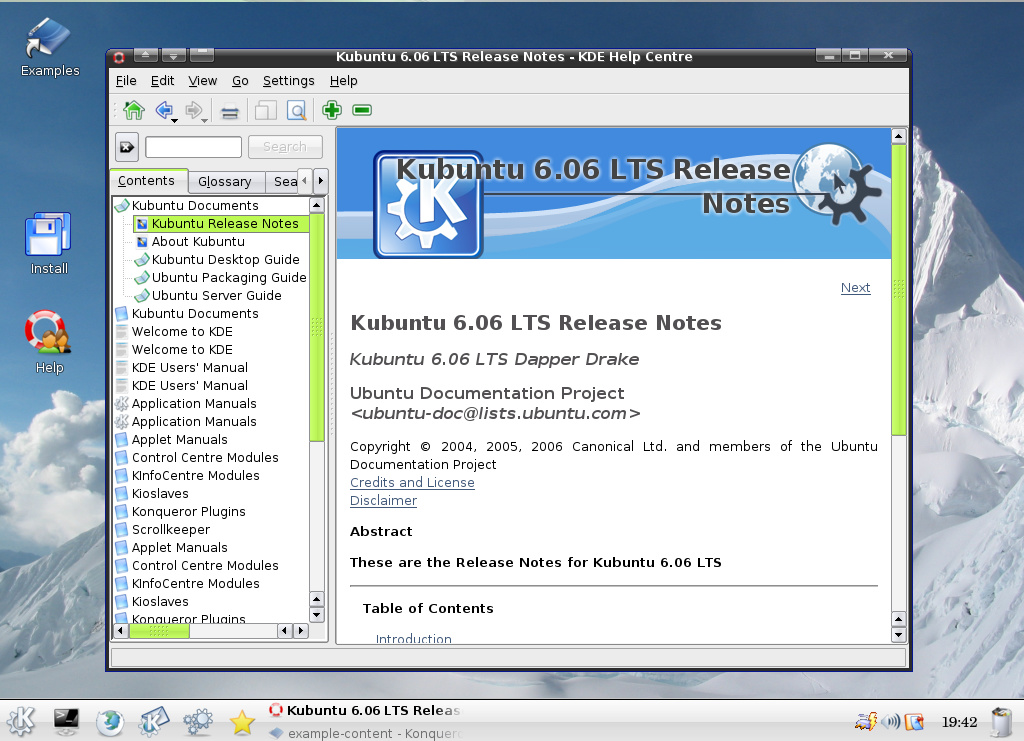1024x741 pixels.
Task: Click the clipboard Klipper tray icon
Action: (914, 721)
